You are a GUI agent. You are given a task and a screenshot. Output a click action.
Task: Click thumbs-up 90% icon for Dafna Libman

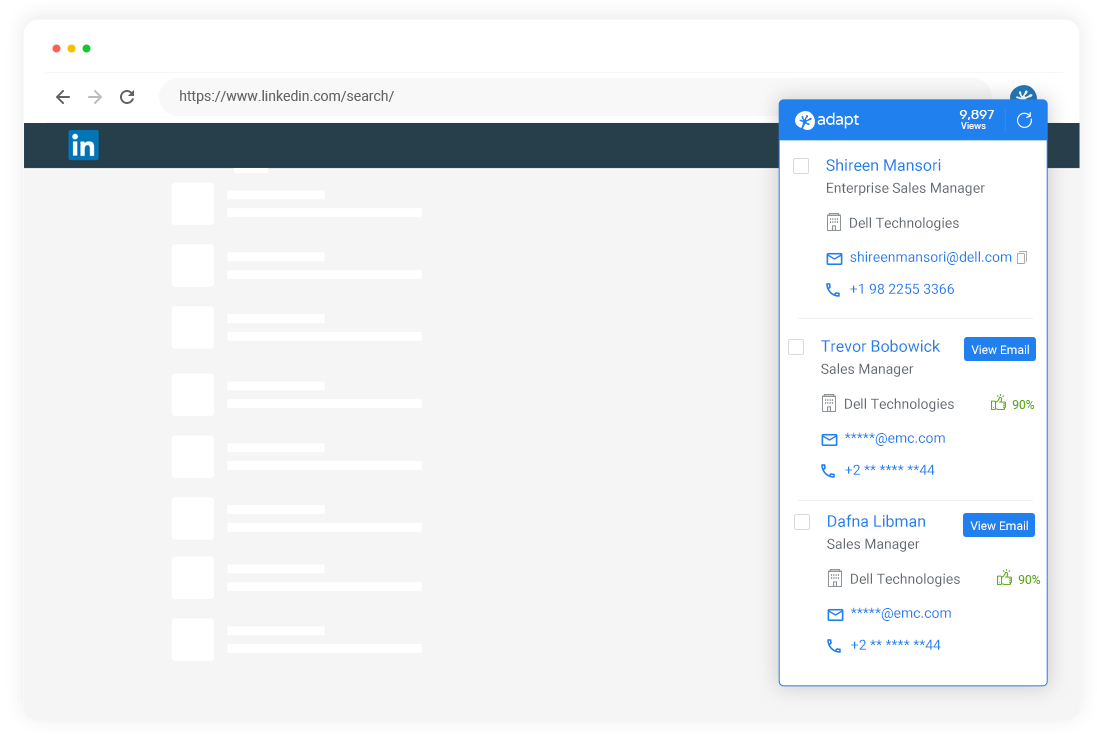pyautogui.click(x=1005, y=579)
